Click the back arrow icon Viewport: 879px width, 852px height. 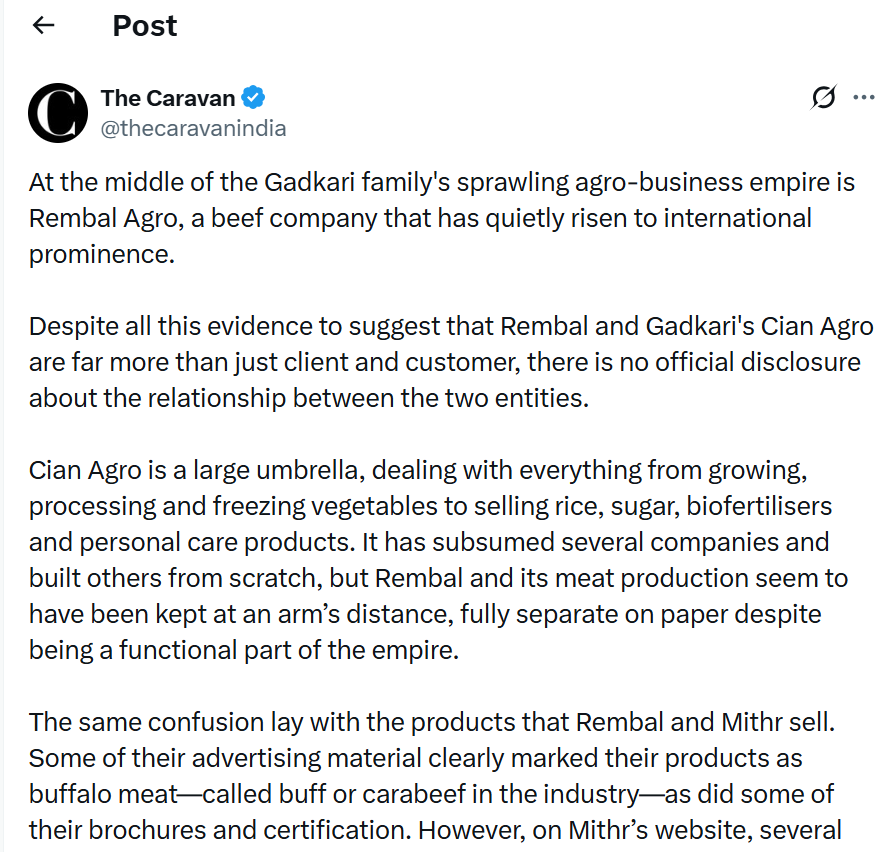tap(43, 26)
